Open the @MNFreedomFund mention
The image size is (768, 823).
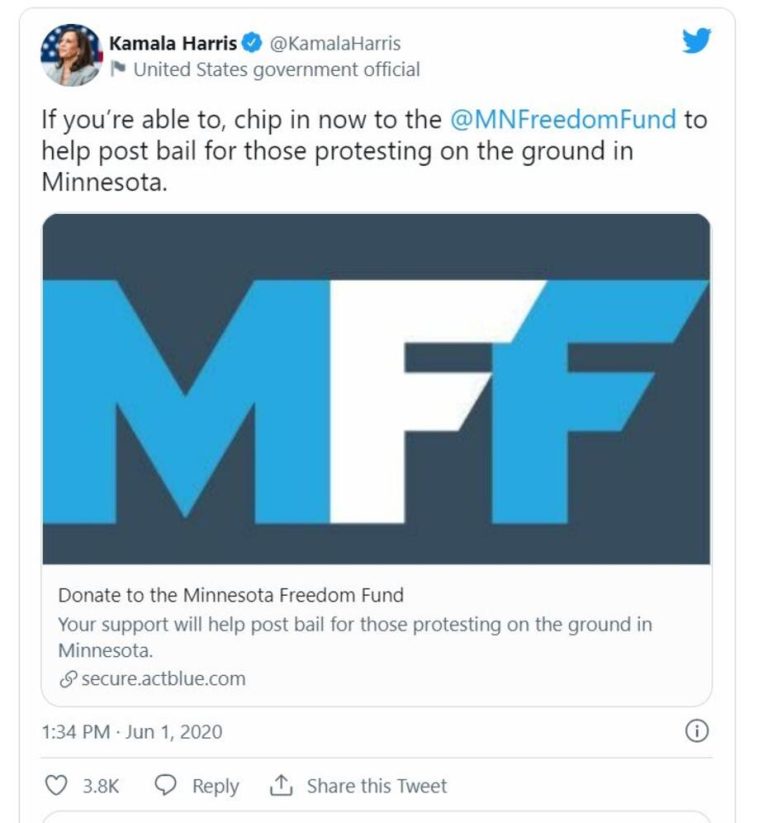pyautogui.click(x=563, y=120)
